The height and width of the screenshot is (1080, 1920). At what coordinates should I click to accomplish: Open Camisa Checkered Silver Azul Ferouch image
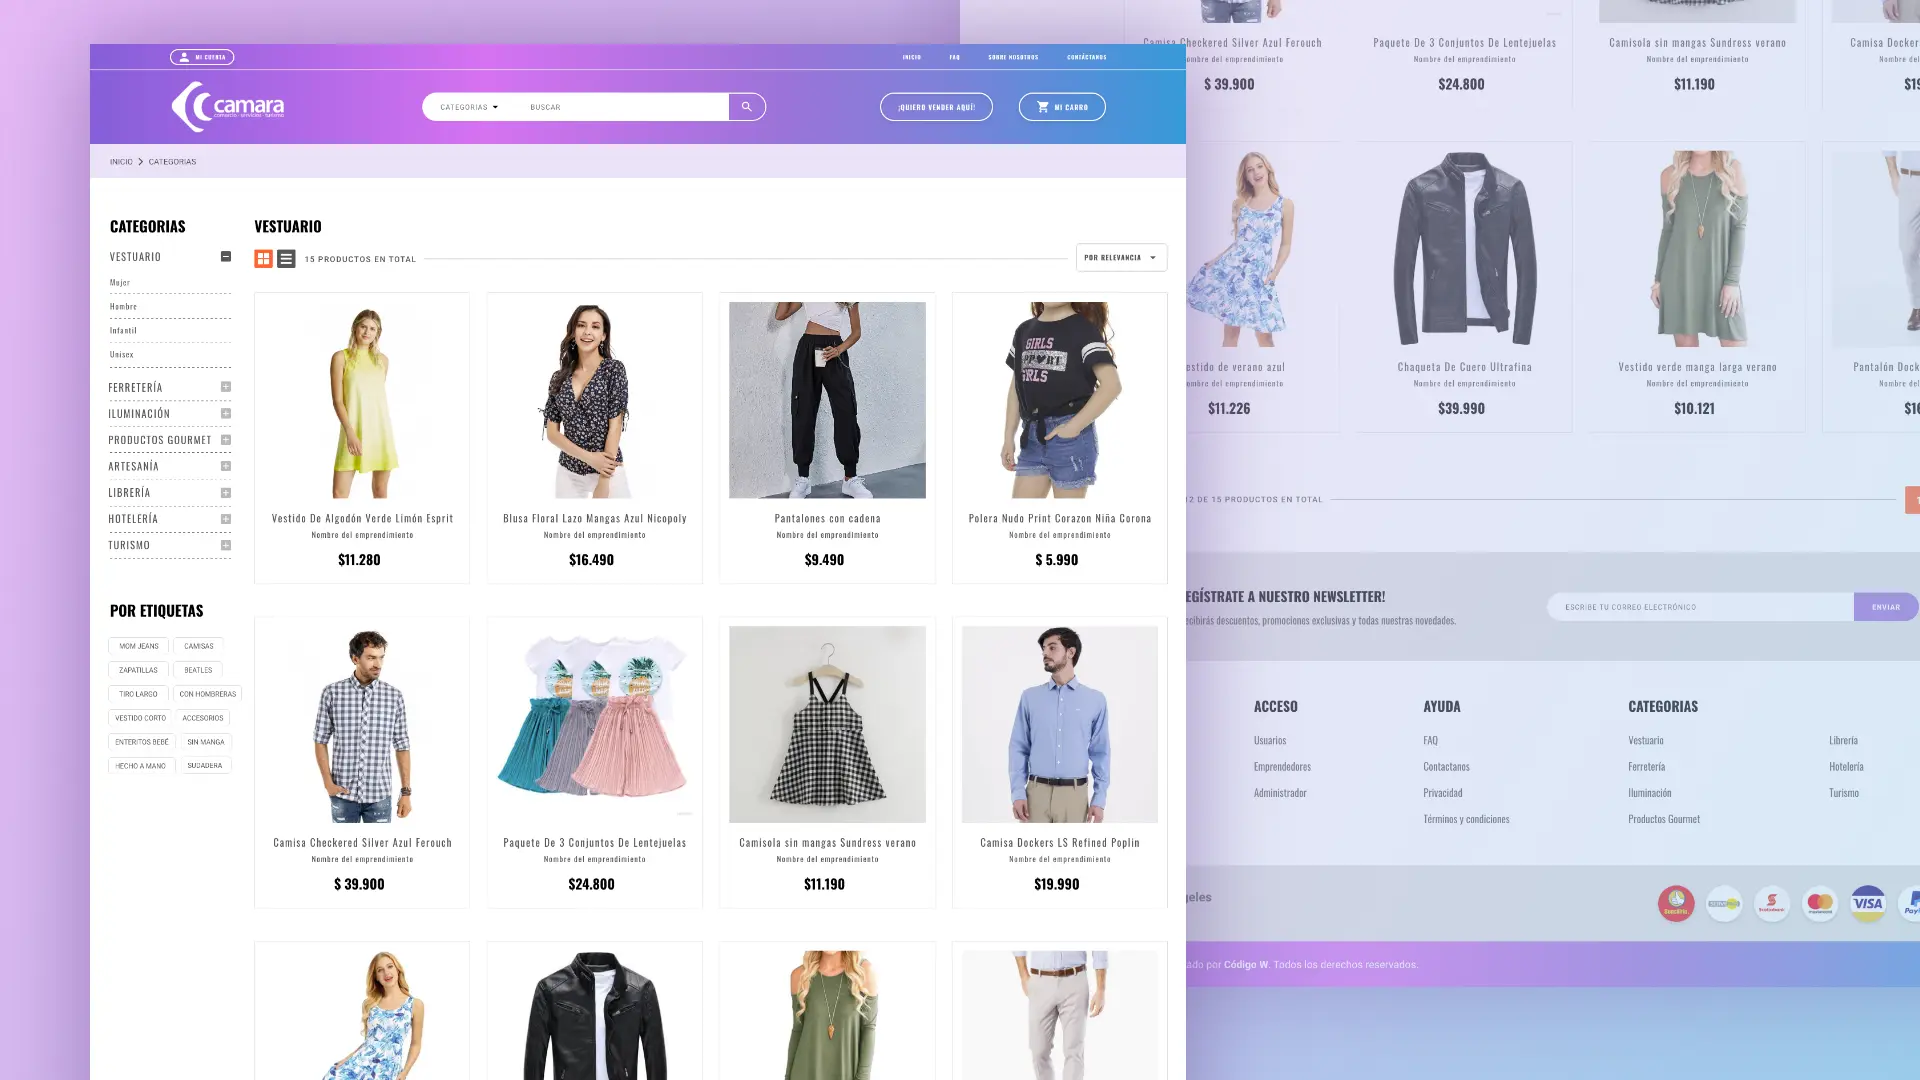[362, 724]
